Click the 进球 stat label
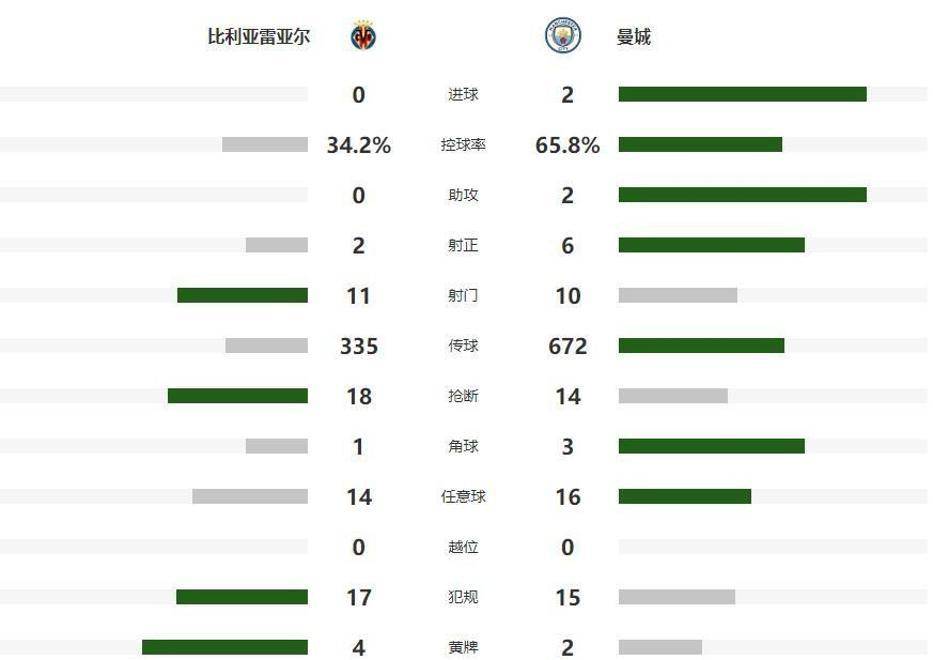933x660 pixels. 463,95
